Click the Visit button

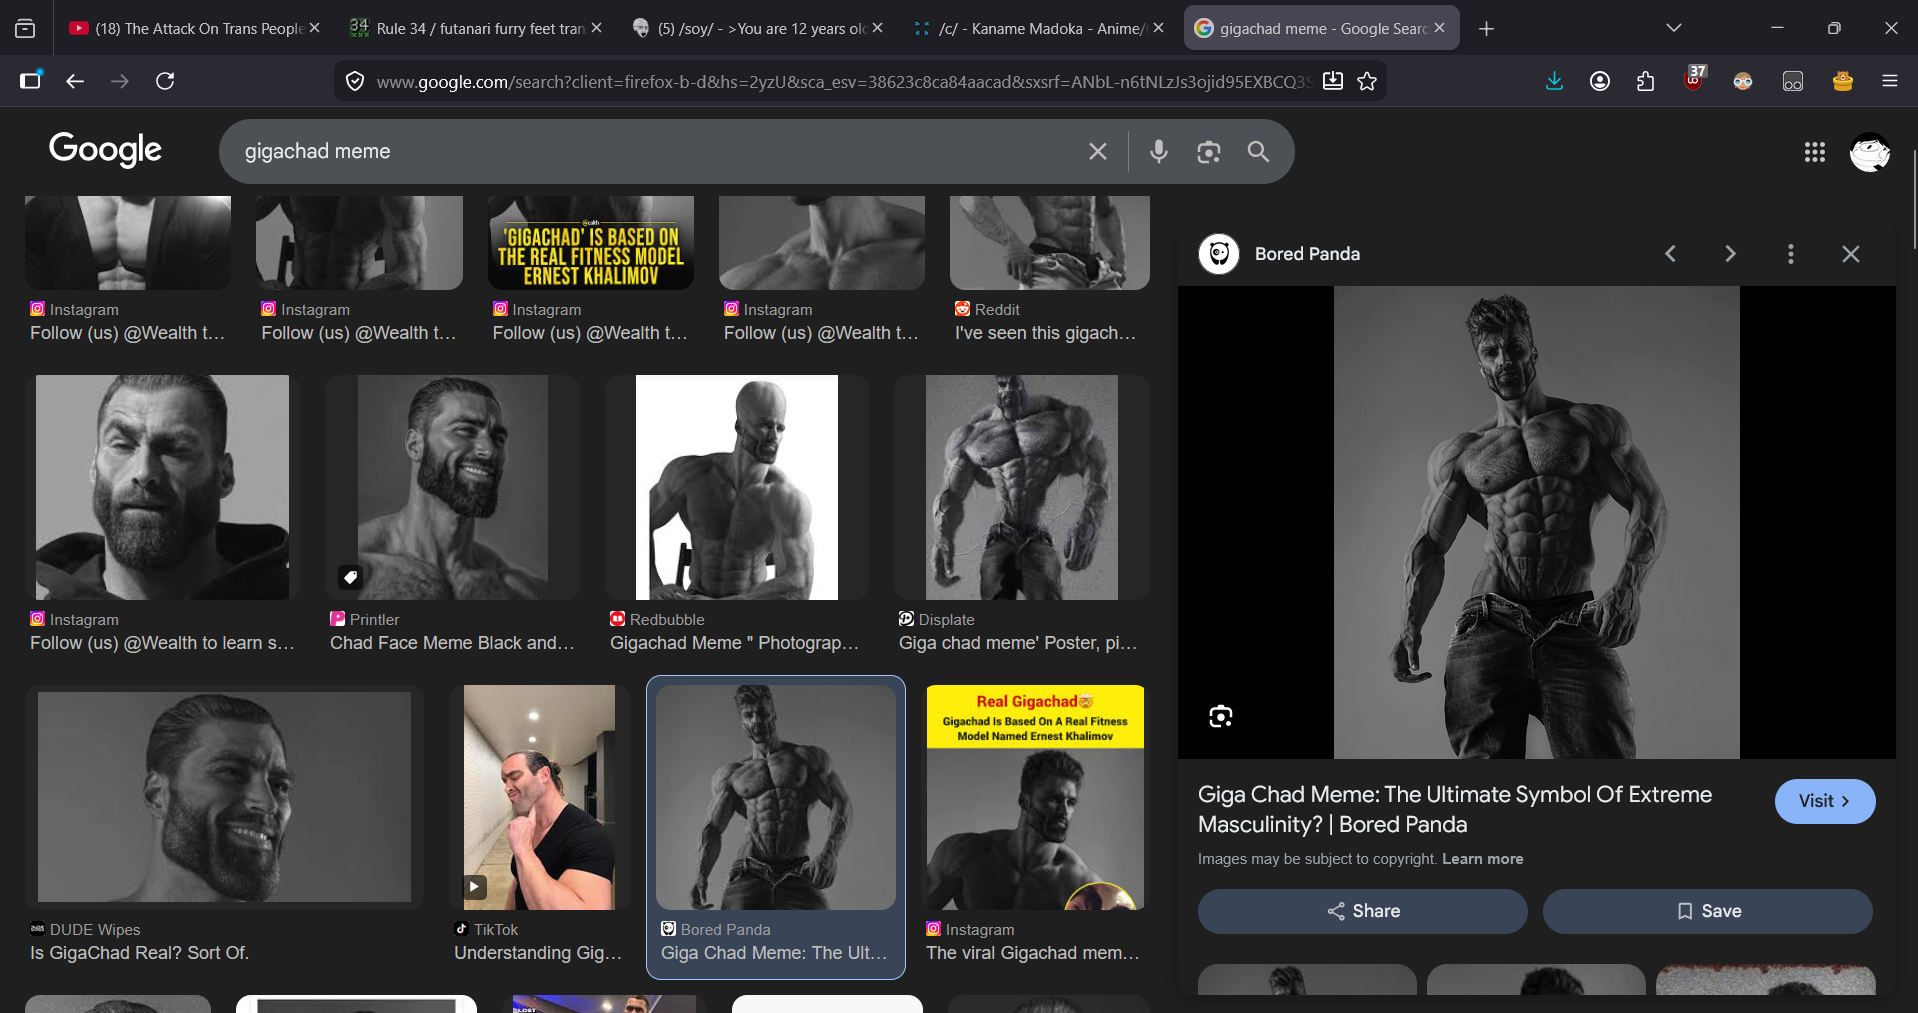pos(1825,801)
